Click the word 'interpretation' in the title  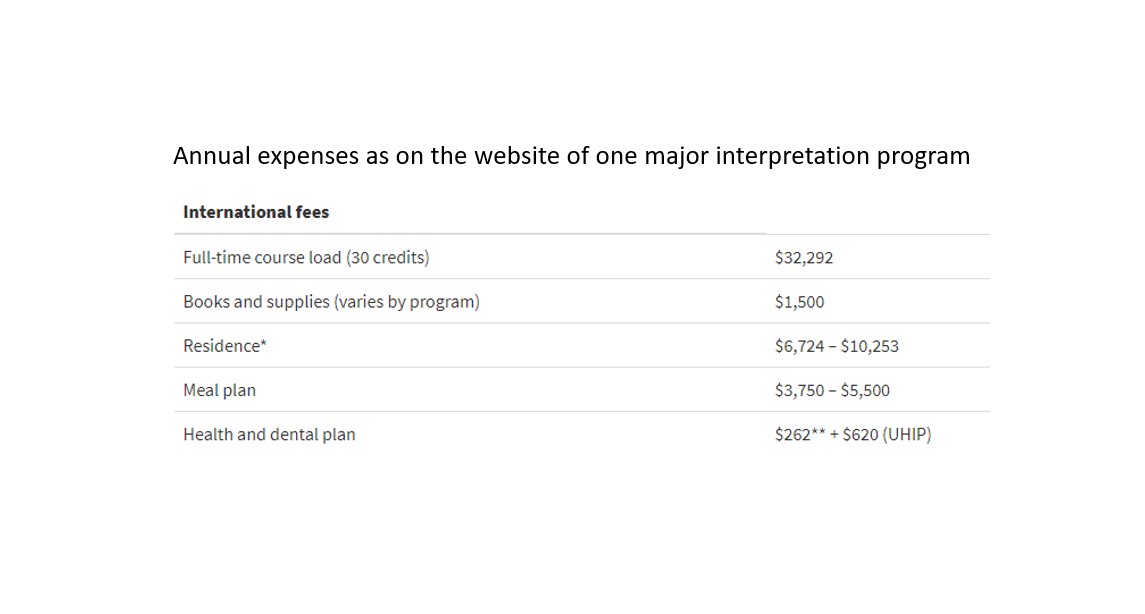(x=792, y=156)
